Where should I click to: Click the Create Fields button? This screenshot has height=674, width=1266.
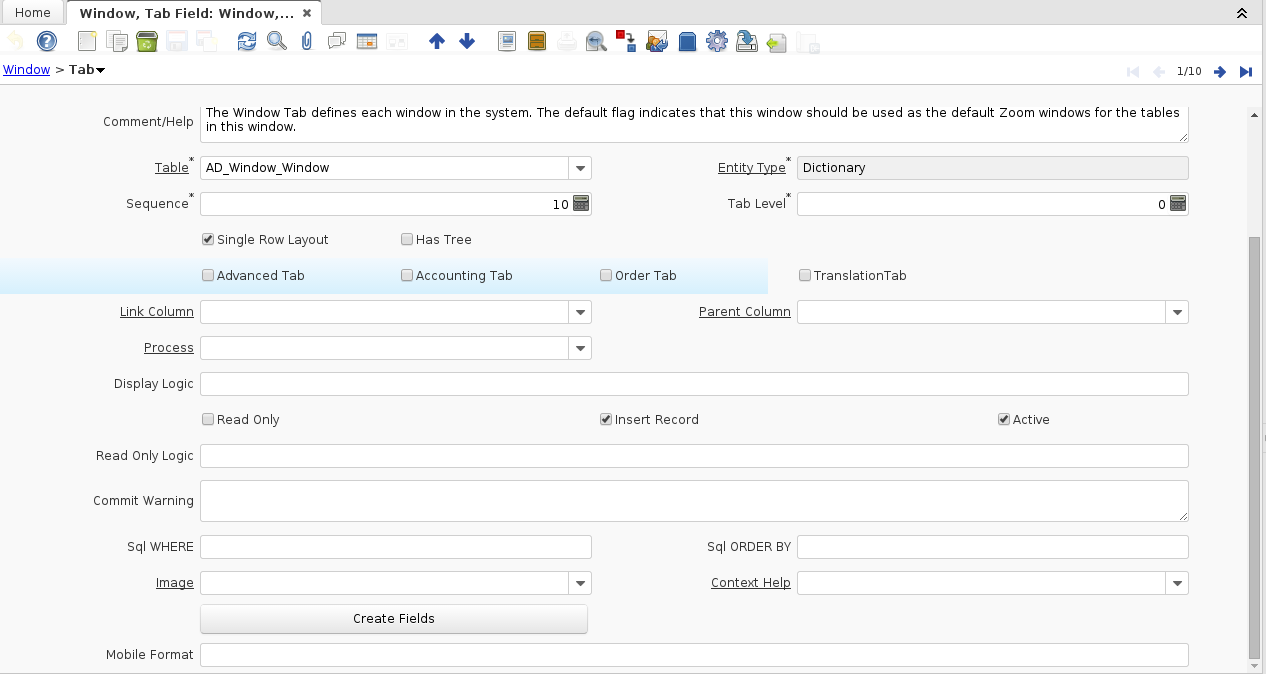[394, 619]
